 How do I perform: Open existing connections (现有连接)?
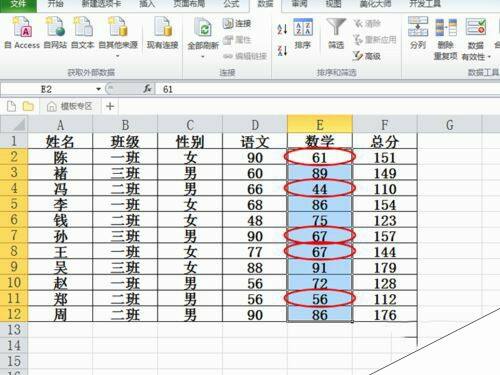coord(163,33)
